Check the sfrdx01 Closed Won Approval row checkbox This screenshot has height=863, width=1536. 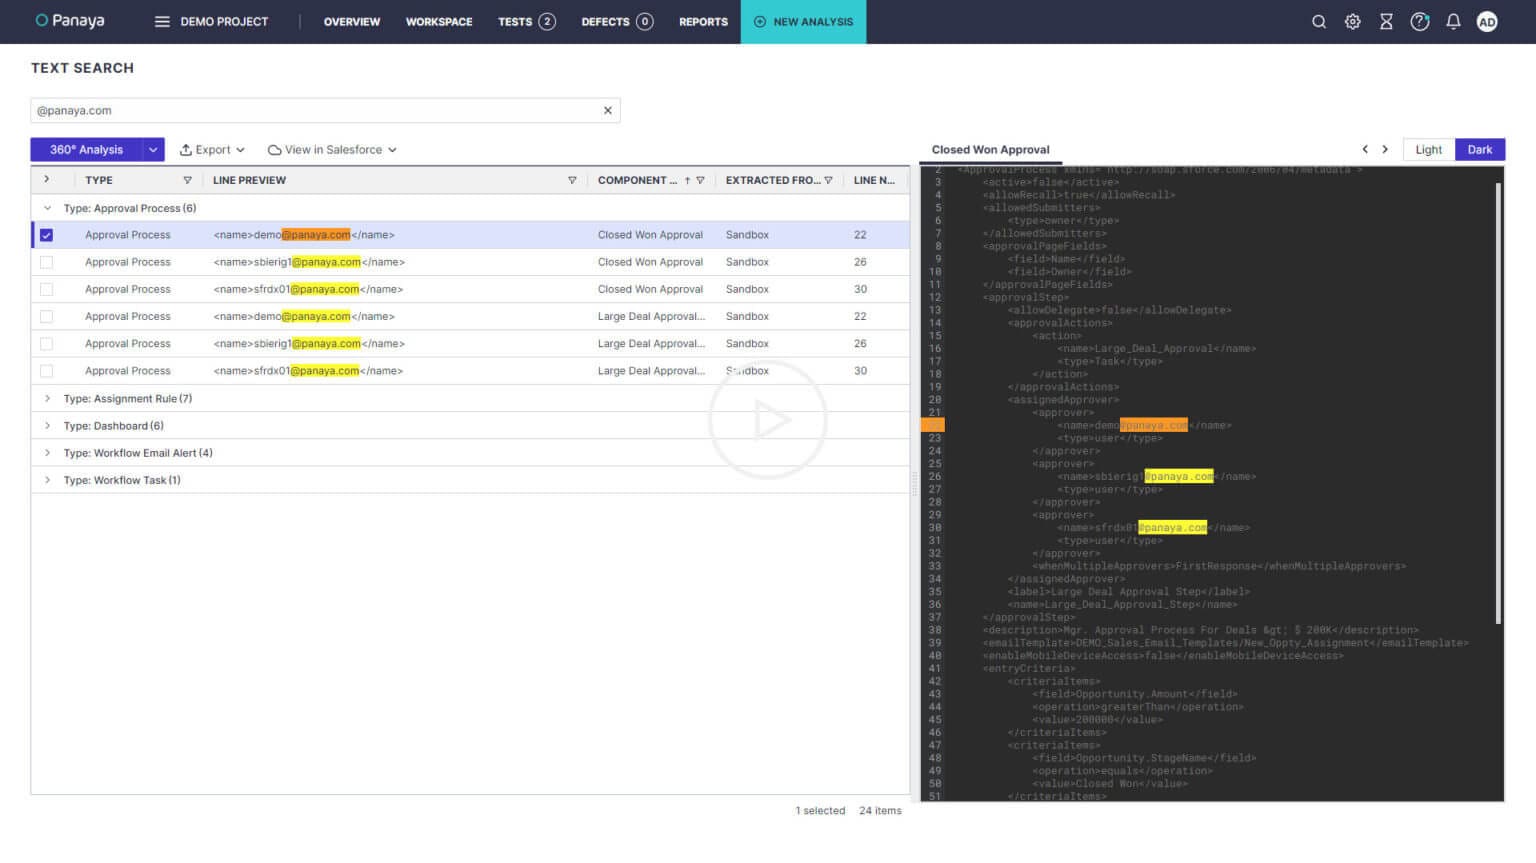[x=46, y=289]
